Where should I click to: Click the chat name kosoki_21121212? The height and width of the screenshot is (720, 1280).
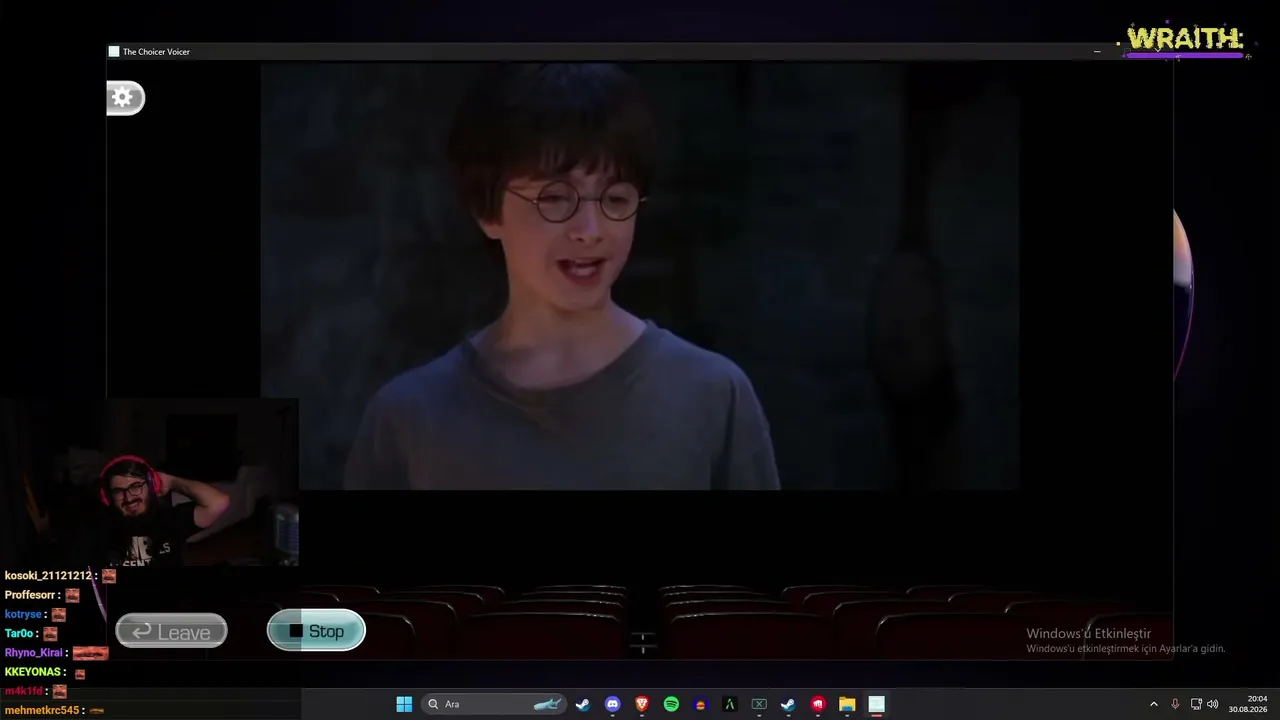pyautogui.click(x=48, y=576)
